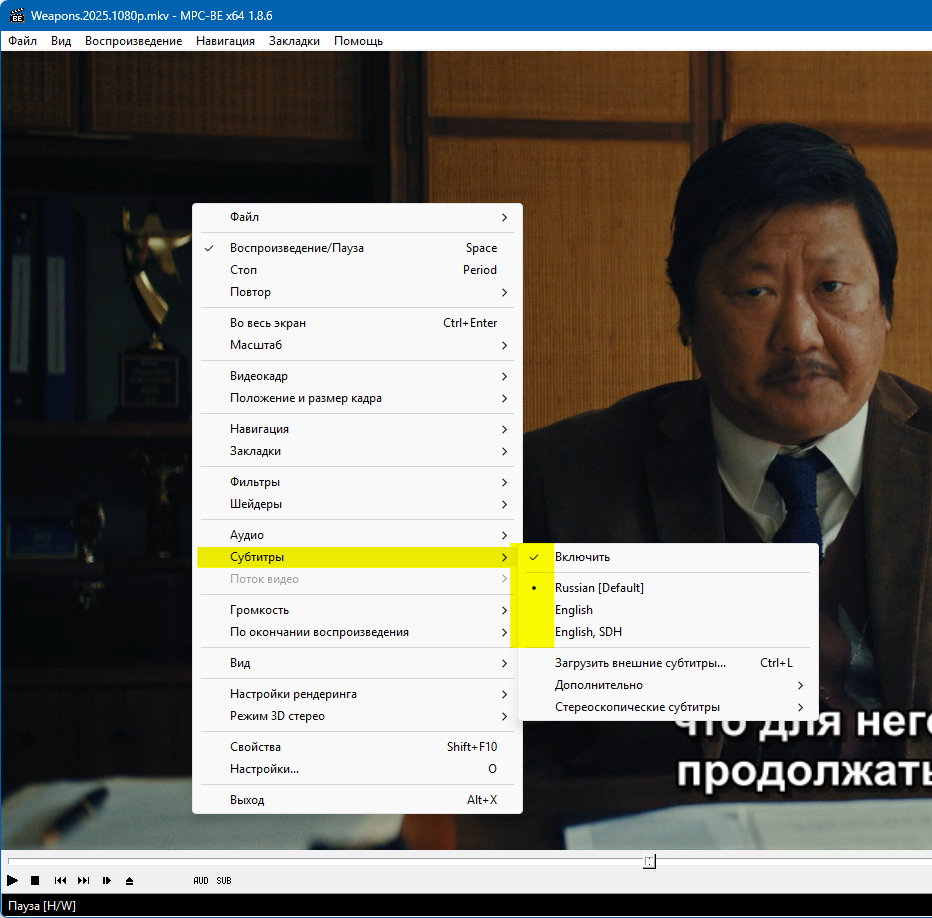This screenshot has width=932, height=918.
Task: Toggle the Включить subtitles checkmark
Action: (x=582, y=557)
